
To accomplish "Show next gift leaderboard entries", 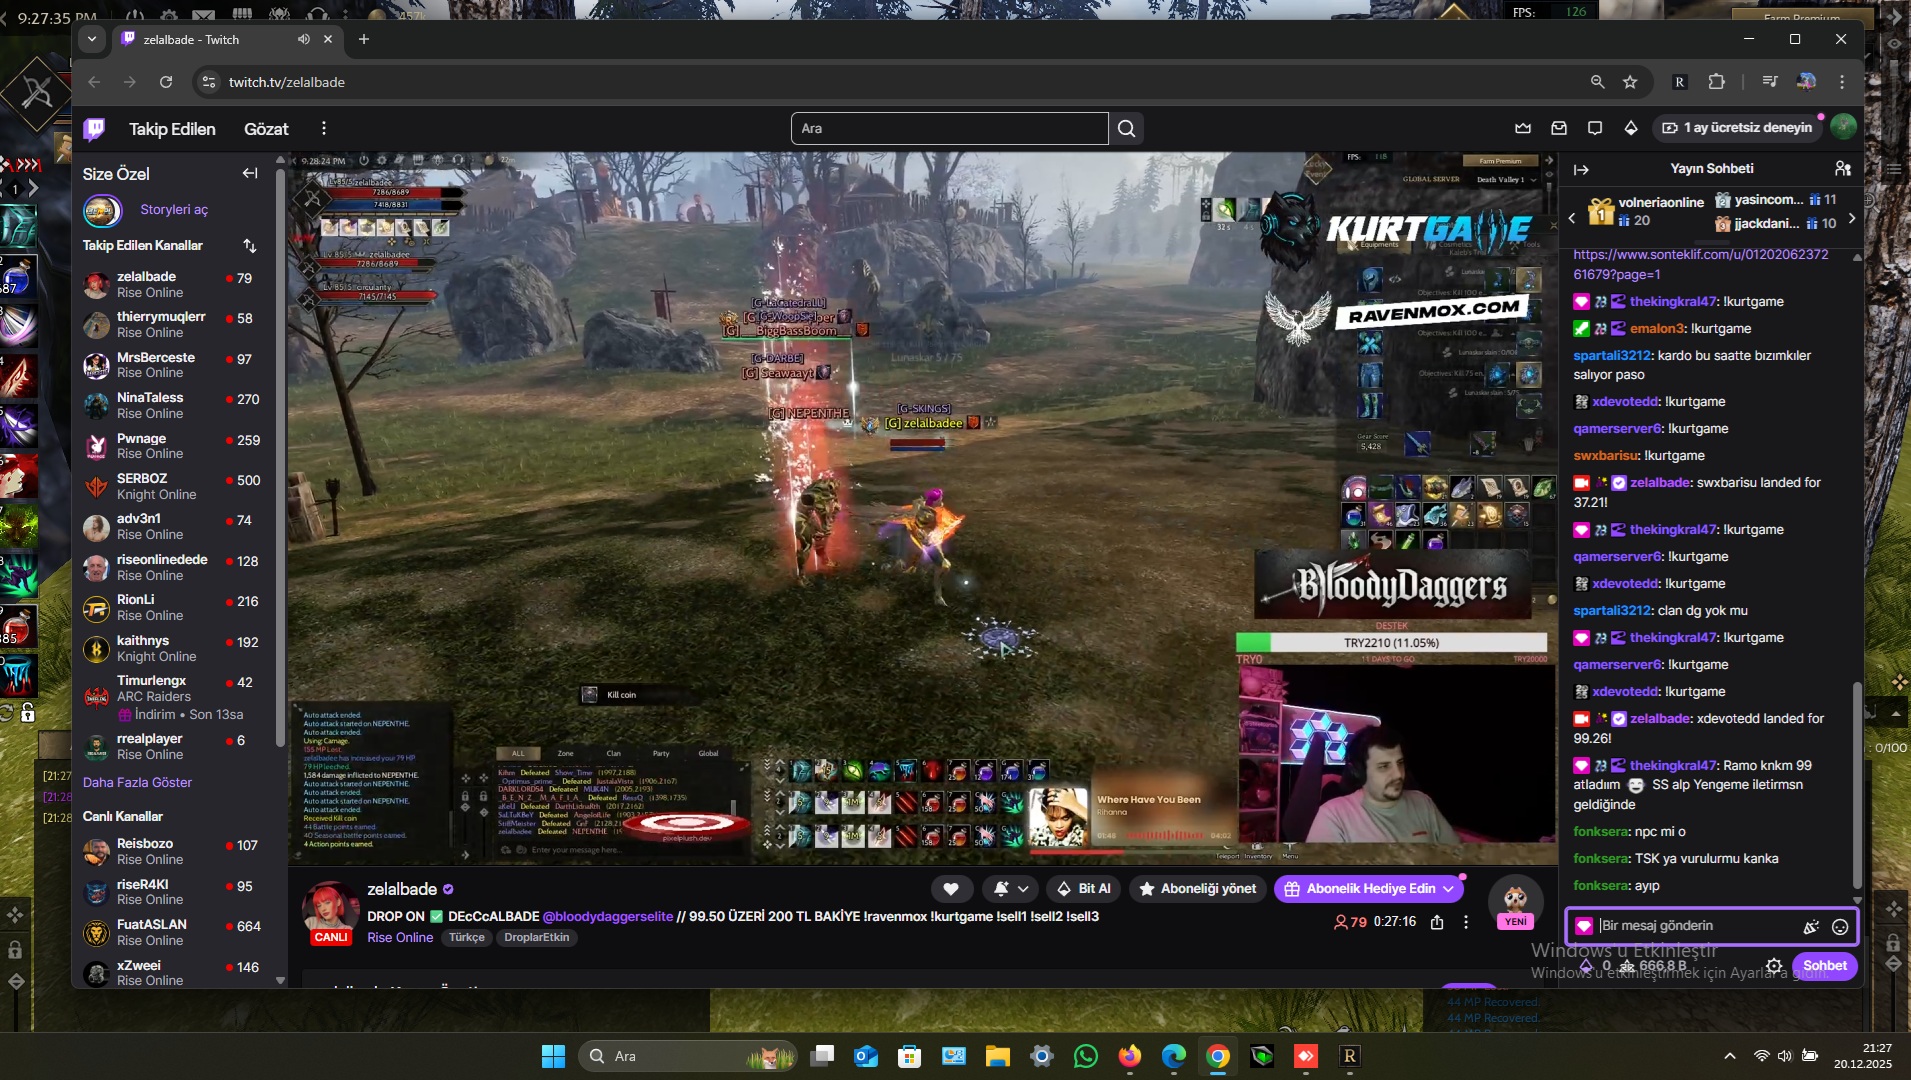I will tap(1851, 217).
